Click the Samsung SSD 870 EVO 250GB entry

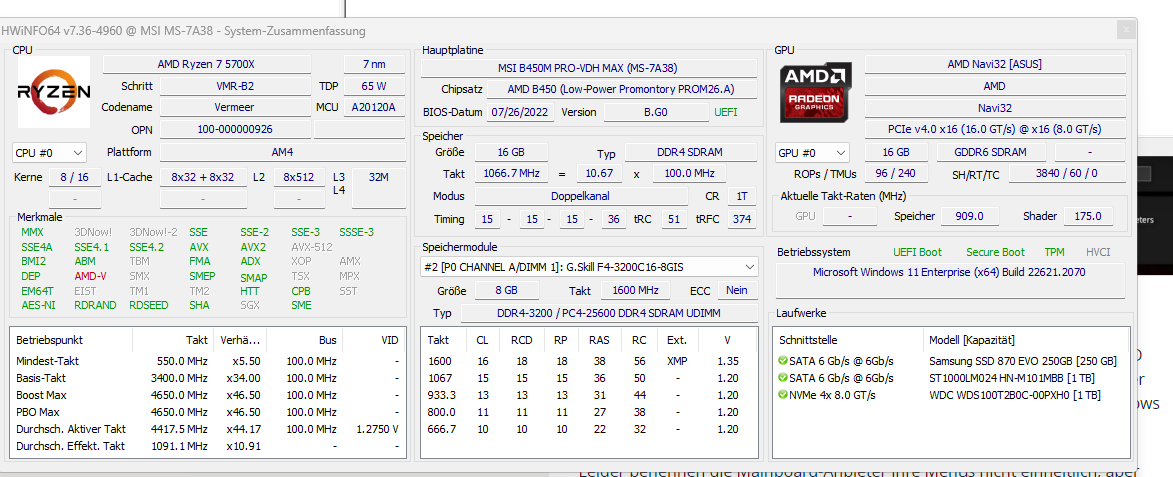pyautogui.click(x=1023, y=361)
